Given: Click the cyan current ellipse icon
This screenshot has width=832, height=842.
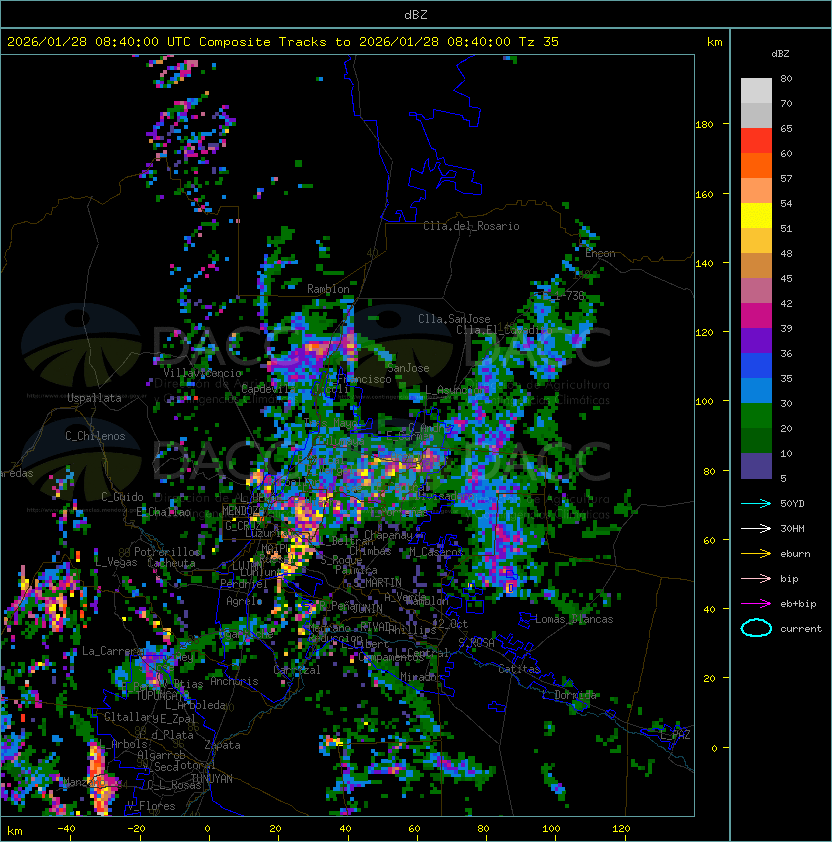Looking at the screenshot, I should 756,629.
